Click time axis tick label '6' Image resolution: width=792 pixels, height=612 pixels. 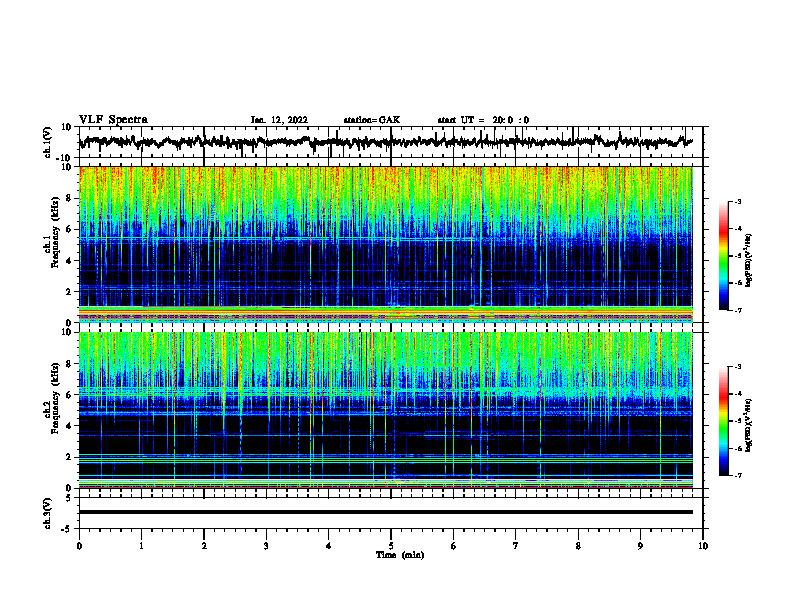pos(454,546)
